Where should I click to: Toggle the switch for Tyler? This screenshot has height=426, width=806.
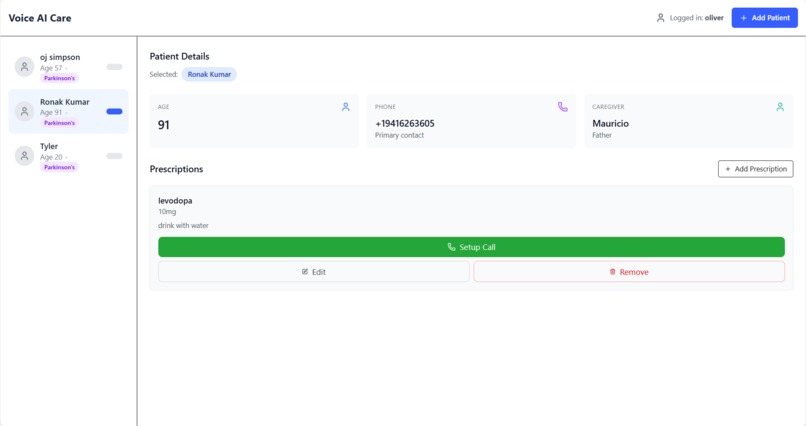pyautogui.click(x=114, y=156)
